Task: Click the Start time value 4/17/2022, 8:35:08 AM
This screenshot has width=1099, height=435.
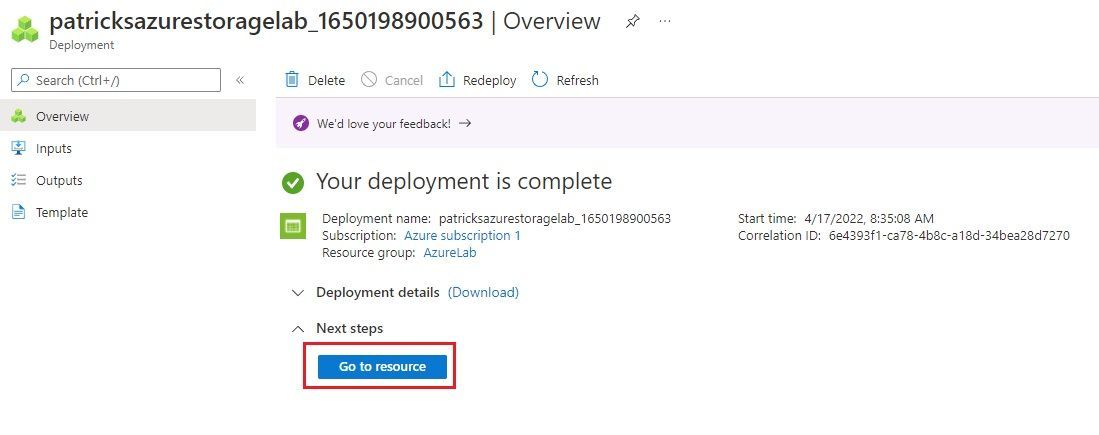Action: (868, 219)
